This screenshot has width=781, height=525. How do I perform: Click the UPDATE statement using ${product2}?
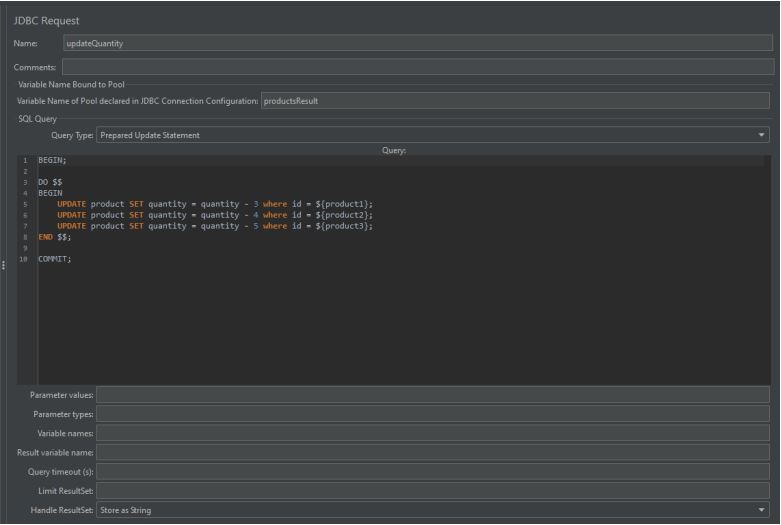(x=214, y=215)
